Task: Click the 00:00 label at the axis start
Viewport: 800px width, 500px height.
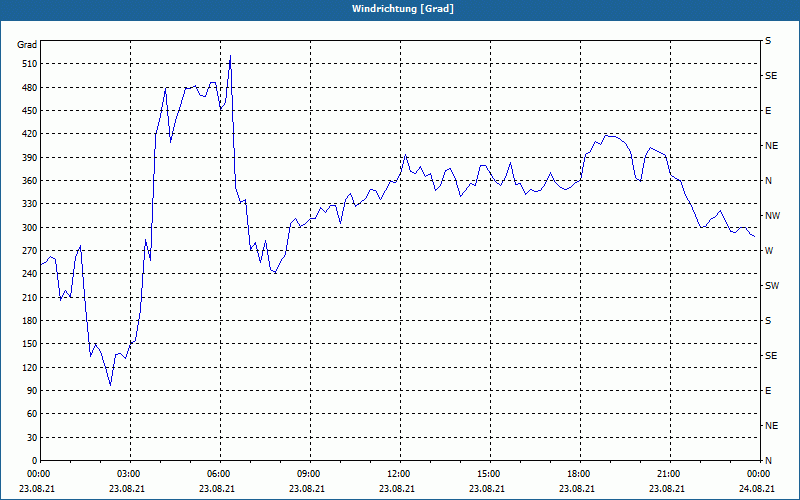Action: [39, 474]
